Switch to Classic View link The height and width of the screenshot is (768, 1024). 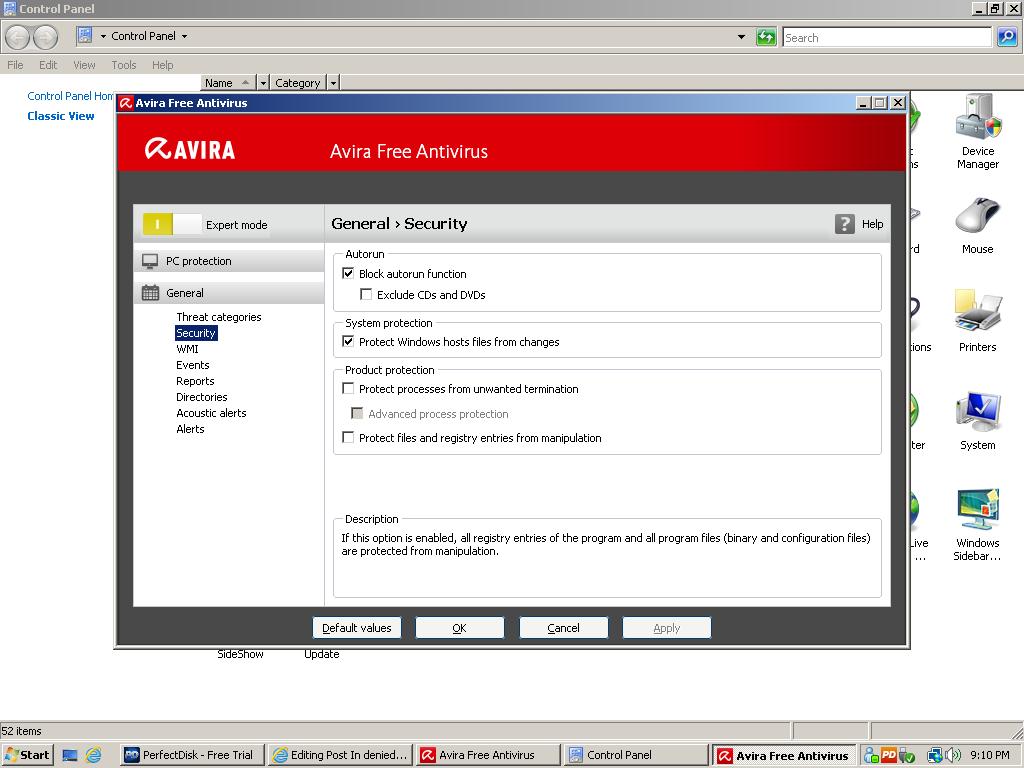[x=61, y=116]
